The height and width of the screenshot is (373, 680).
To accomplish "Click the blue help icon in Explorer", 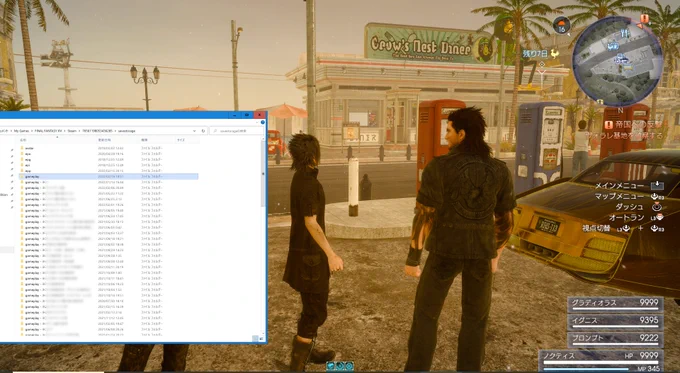I will [x=263, y=122].
